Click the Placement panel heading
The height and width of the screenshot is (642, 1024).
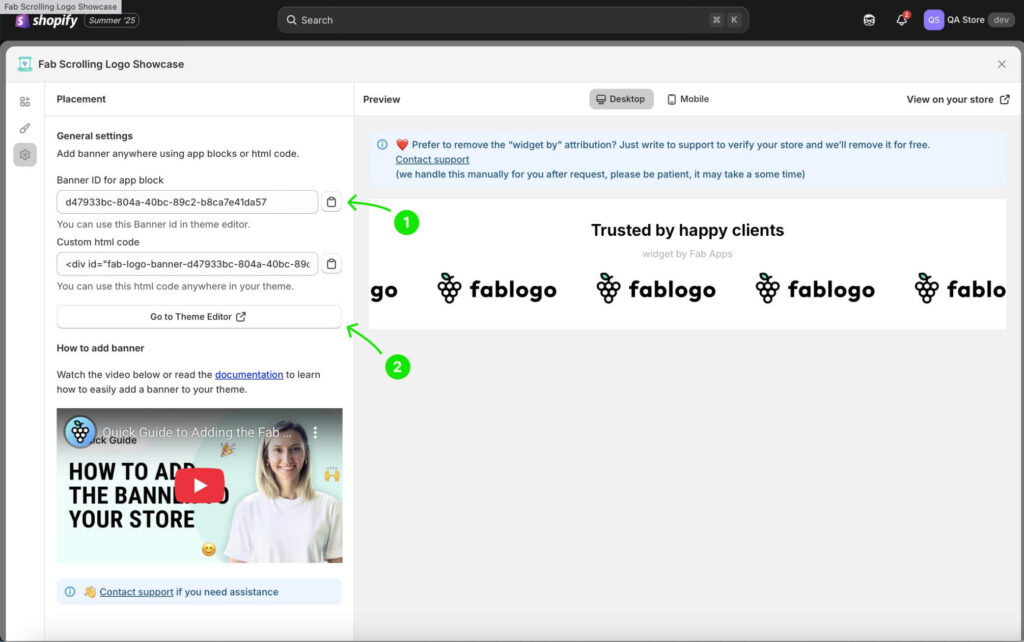coord(81,99)
